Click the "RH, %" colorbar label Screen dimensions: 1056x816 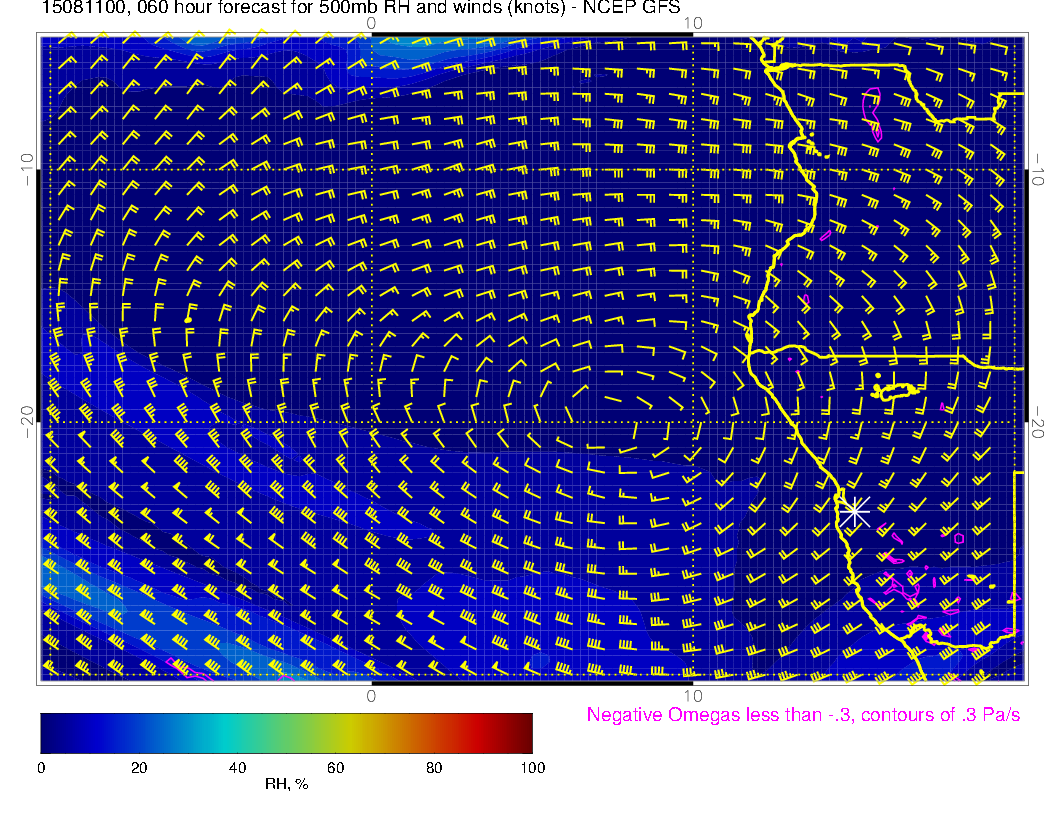point(286,785)
